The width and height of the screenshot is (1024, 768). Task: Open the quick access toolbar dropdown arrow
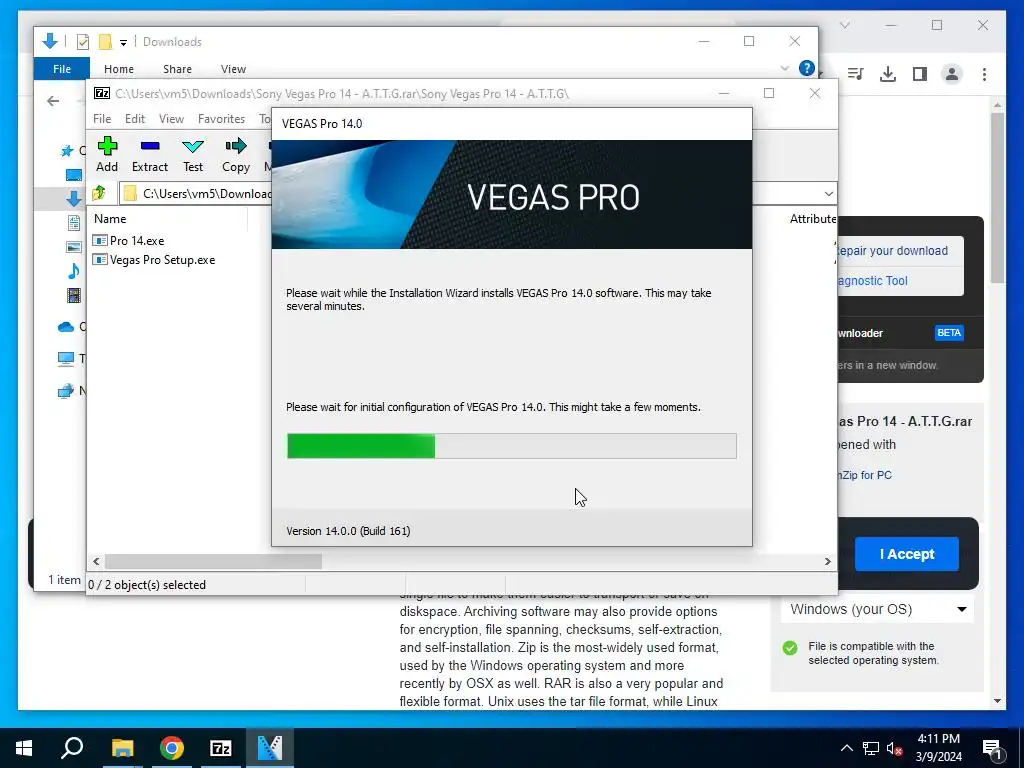[x=123, y=42]
